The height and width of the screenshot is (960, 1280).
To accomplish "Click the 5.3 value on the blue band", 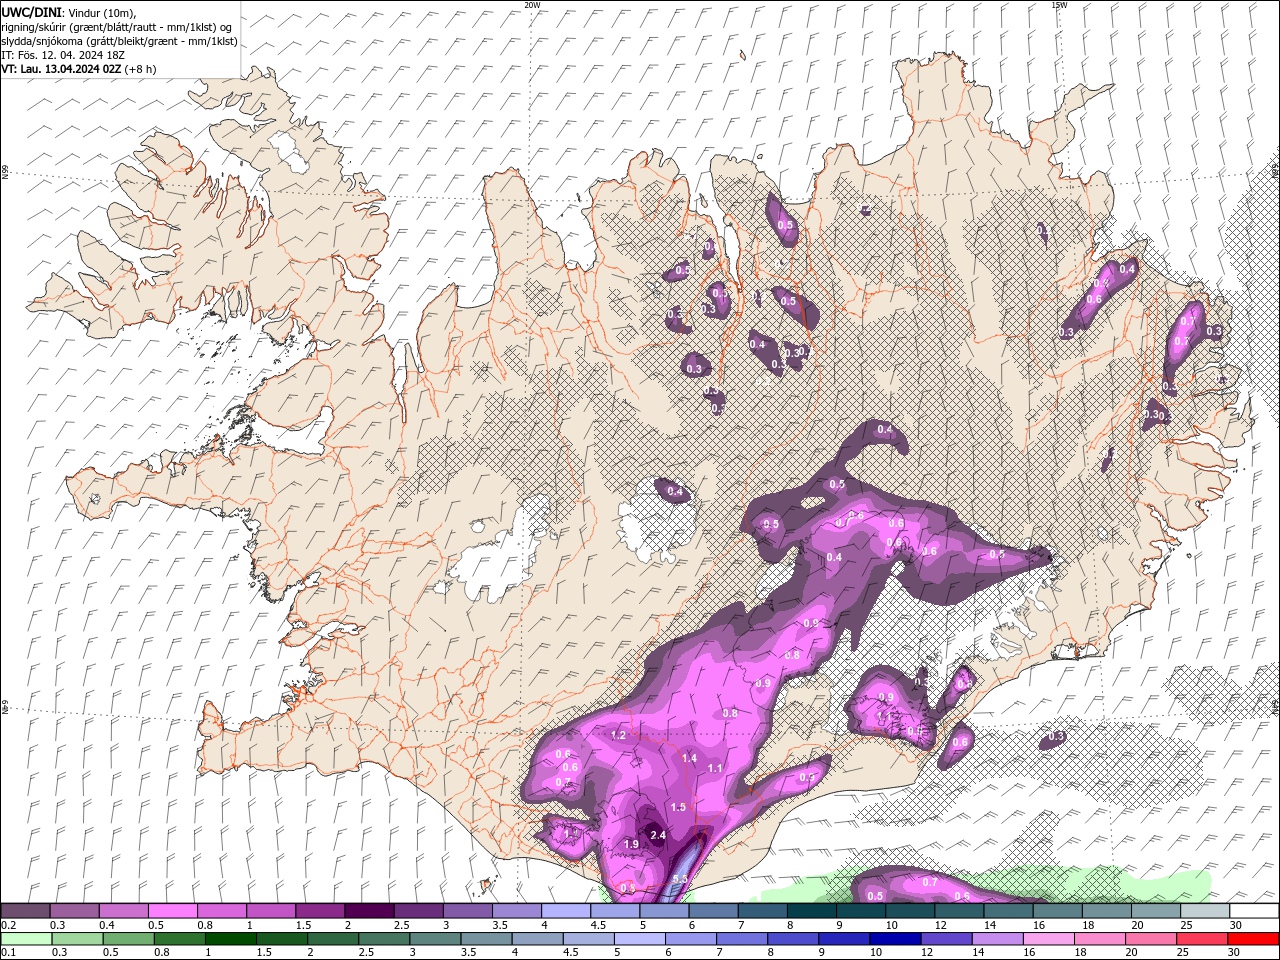I will pos(680,879).
